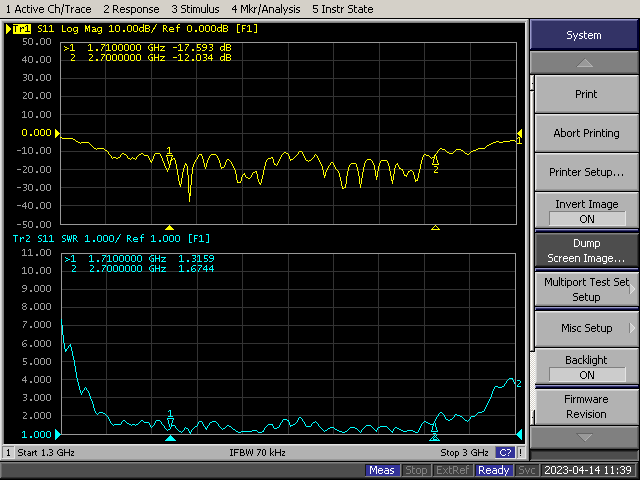This screenshot has width=640, height=480.
Task: Select the Tr1 active trace label
Action: coord(21,29)
